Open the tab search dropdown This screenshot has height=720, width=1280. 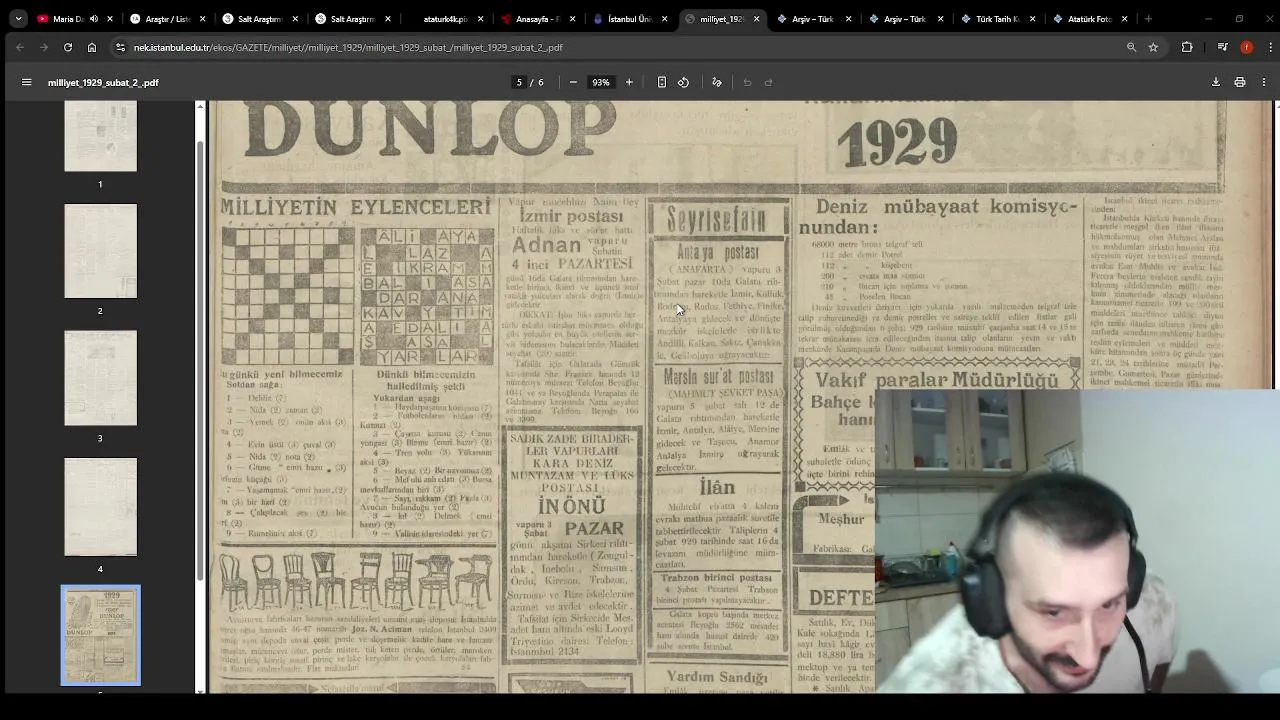[18, 18]
